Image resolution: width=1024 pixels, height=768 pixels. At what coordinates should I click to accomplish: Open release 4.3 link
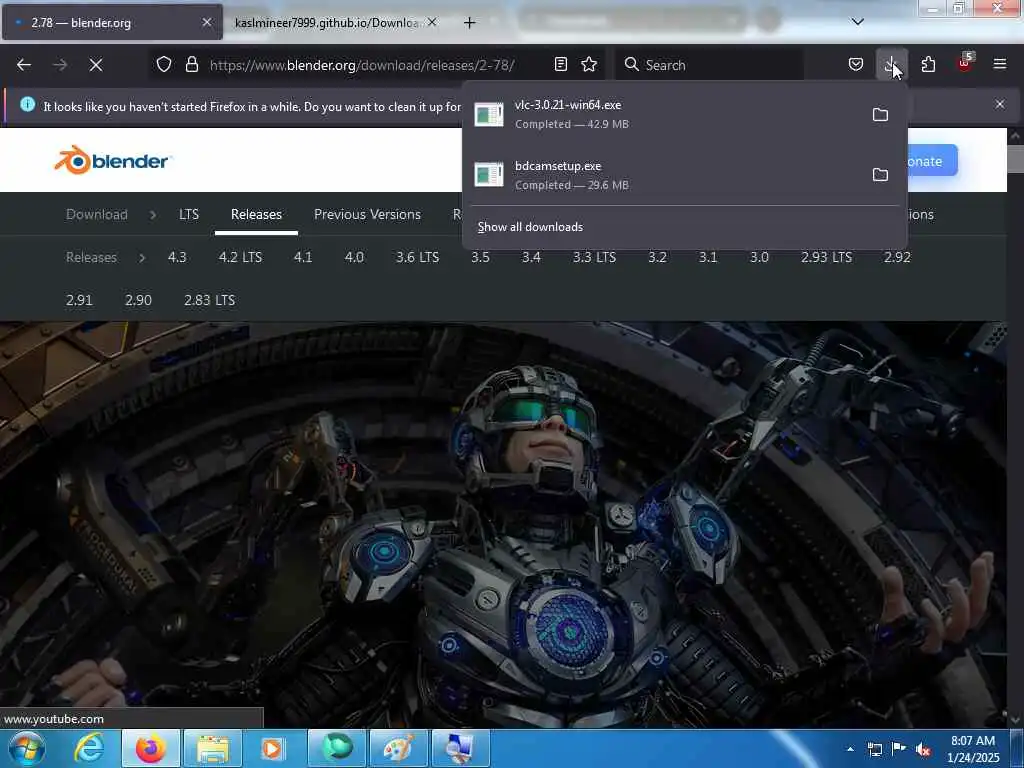point(177,257)
